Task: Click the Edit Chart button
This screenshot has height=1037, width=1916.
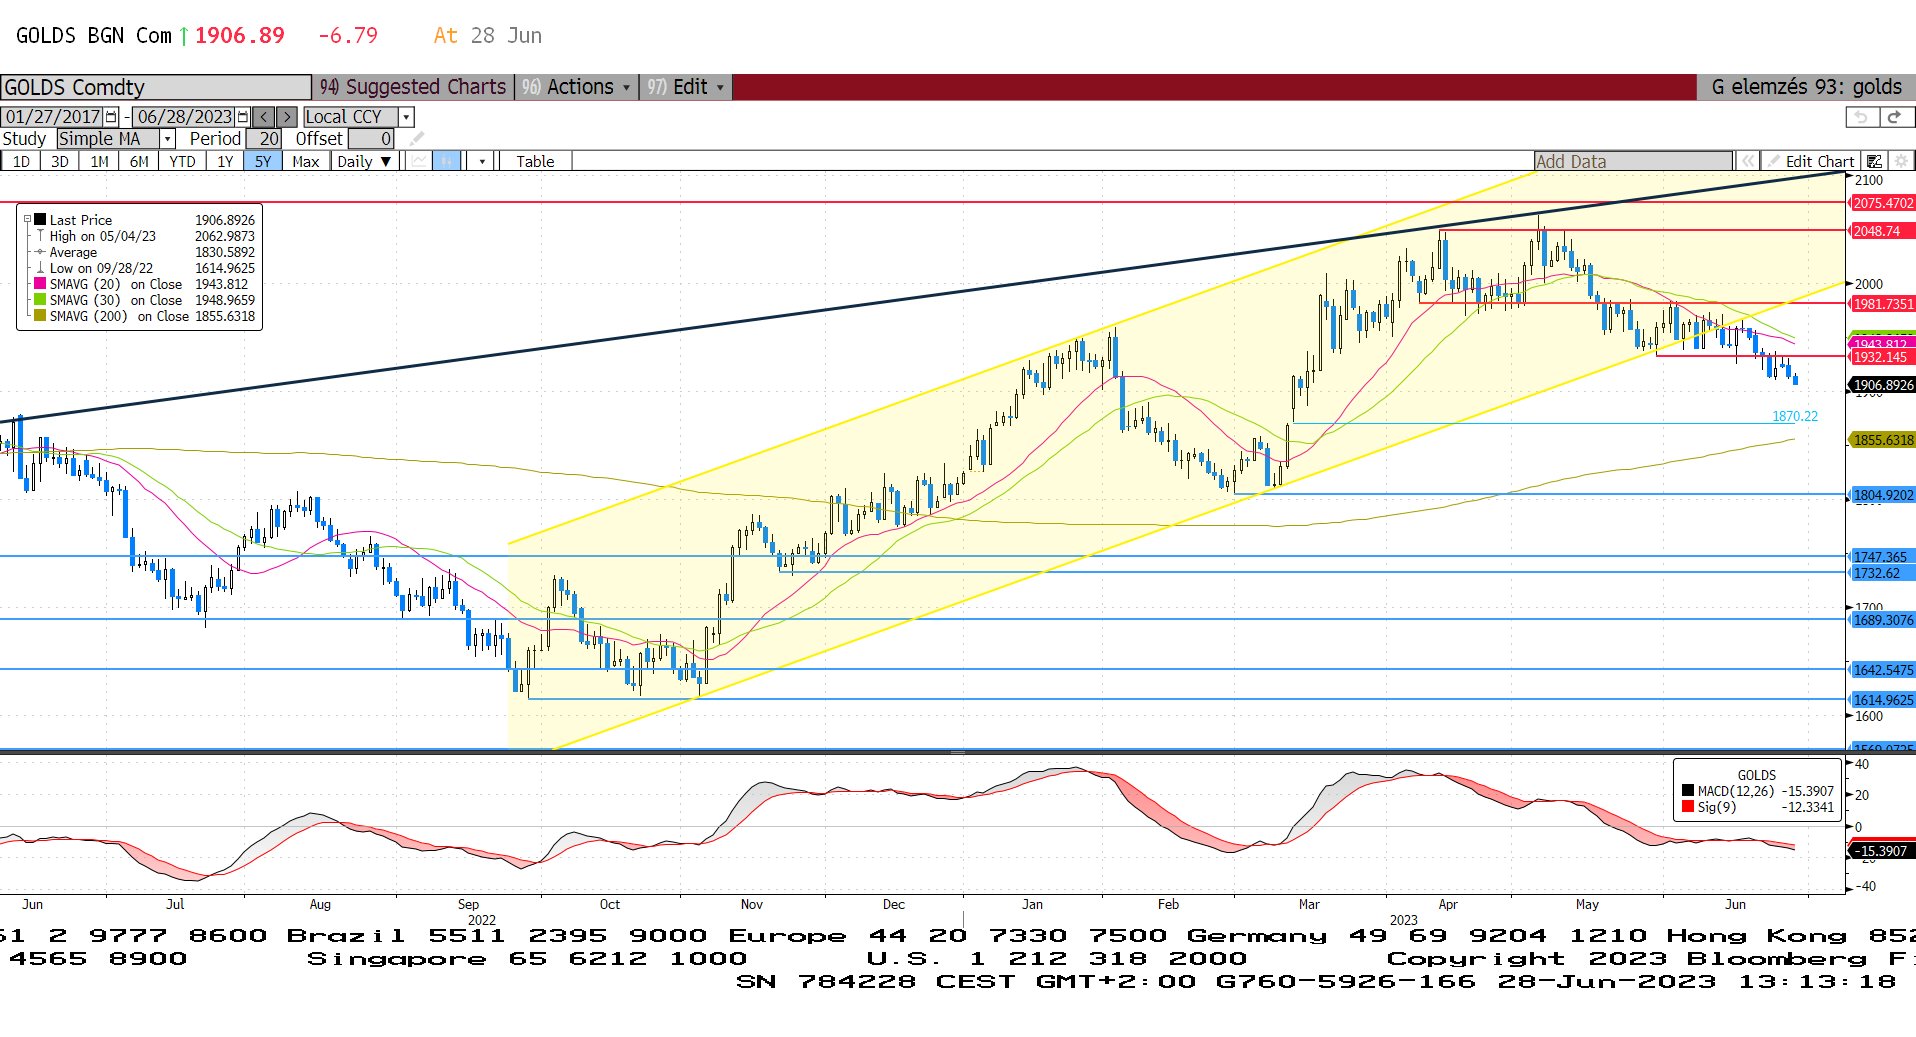Action: tap(1810, 161)
